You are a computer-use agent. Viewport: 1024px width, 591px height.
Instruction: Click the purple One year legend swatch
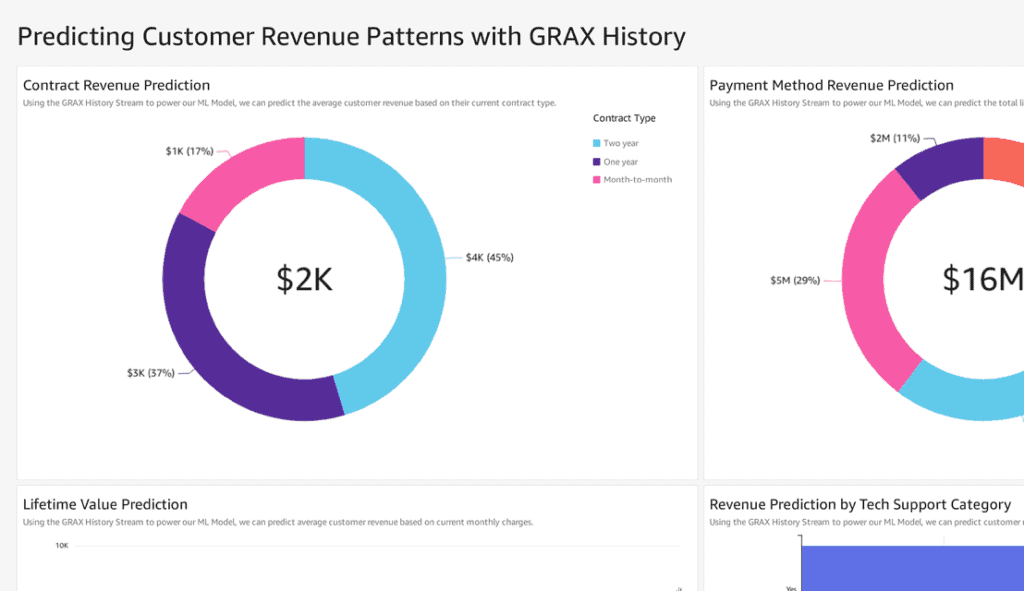pyautogui.click(x=596, y=162)
